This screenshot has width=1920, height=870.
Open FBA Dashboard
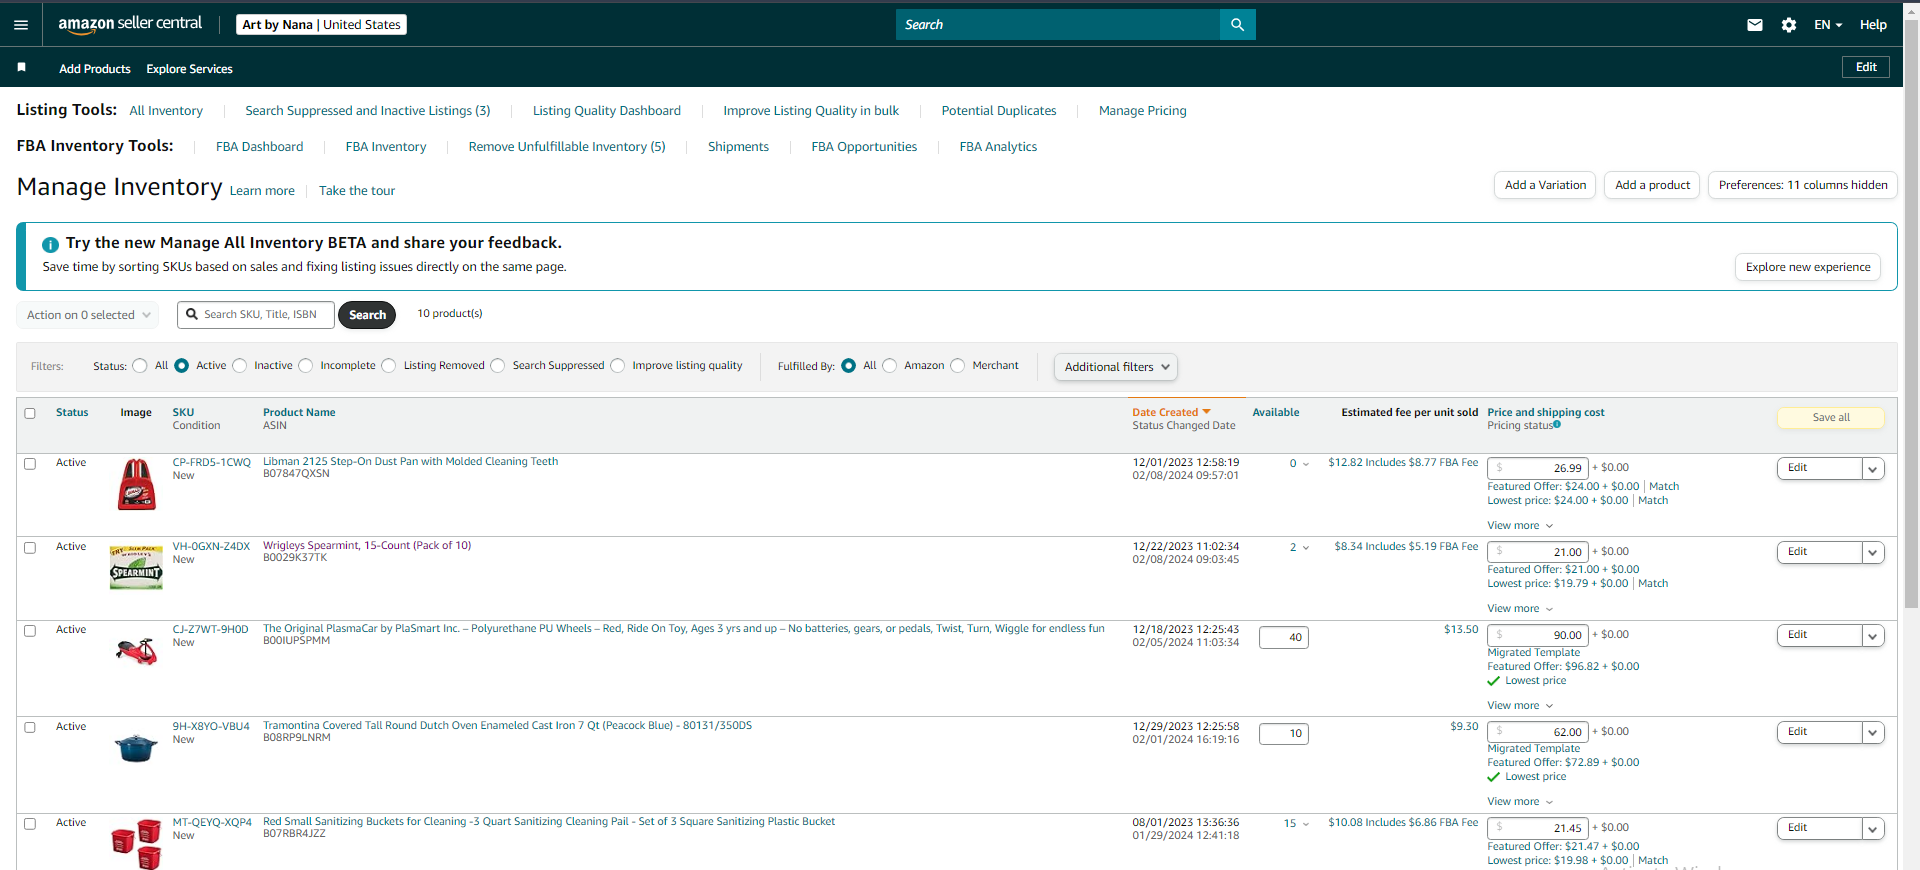pyautogui.click(x=259, y=147)
